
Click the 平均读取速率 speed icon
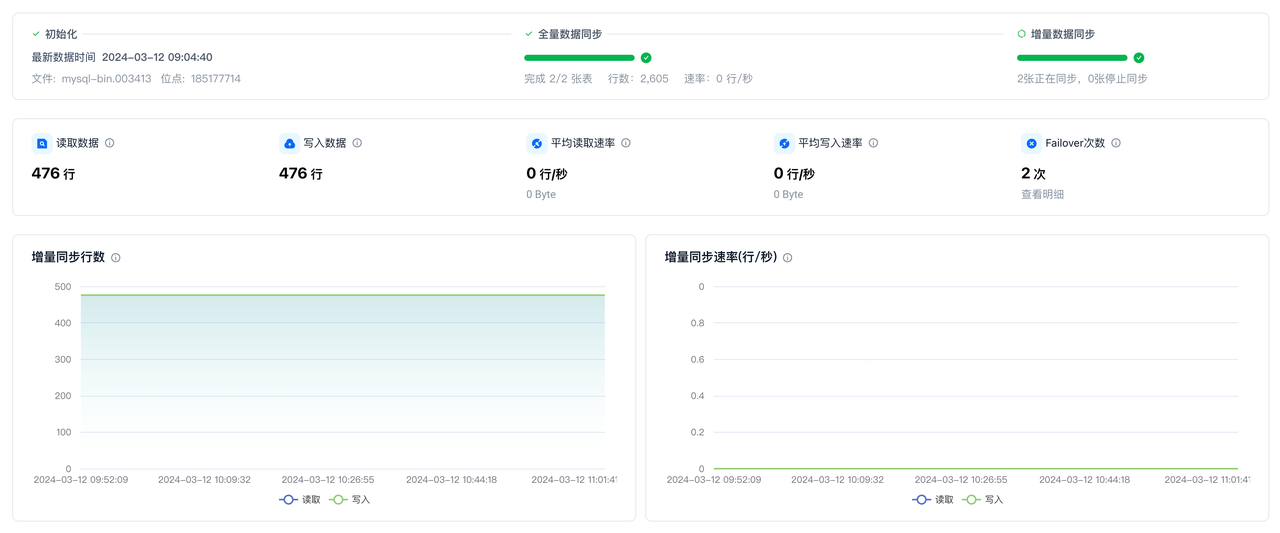(x=536, y=143)
